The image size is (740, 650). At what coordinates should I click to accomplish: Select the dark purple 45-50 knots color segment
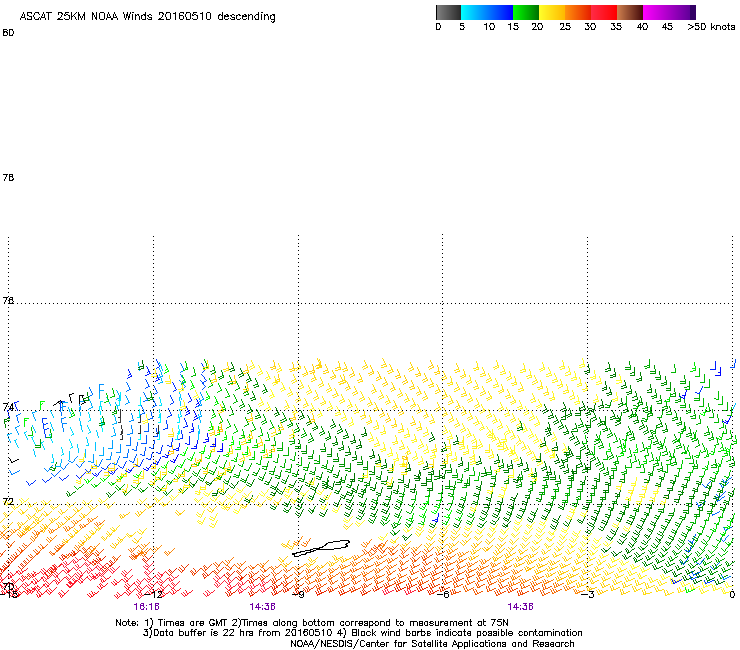pyautogui.click(x=682, y=12)
